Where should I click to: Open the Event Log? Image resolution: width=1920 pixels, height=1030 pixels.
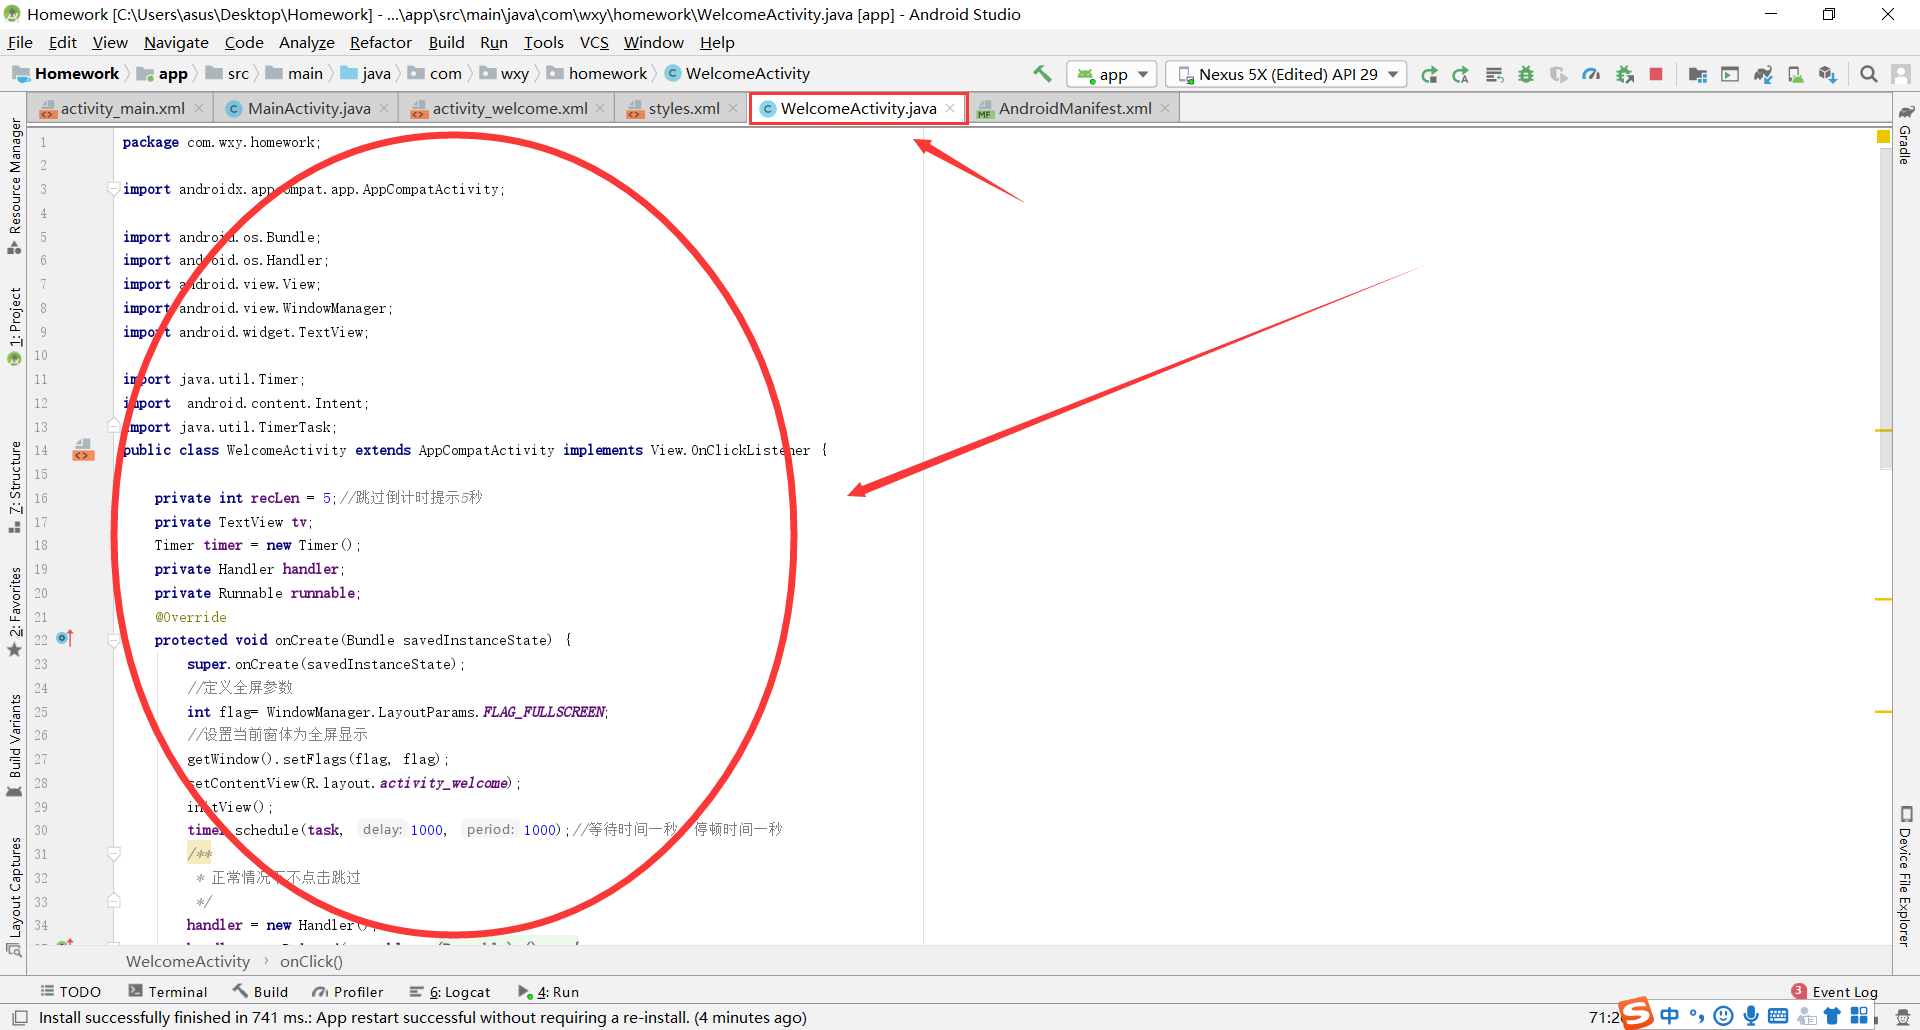(1835, 991)
